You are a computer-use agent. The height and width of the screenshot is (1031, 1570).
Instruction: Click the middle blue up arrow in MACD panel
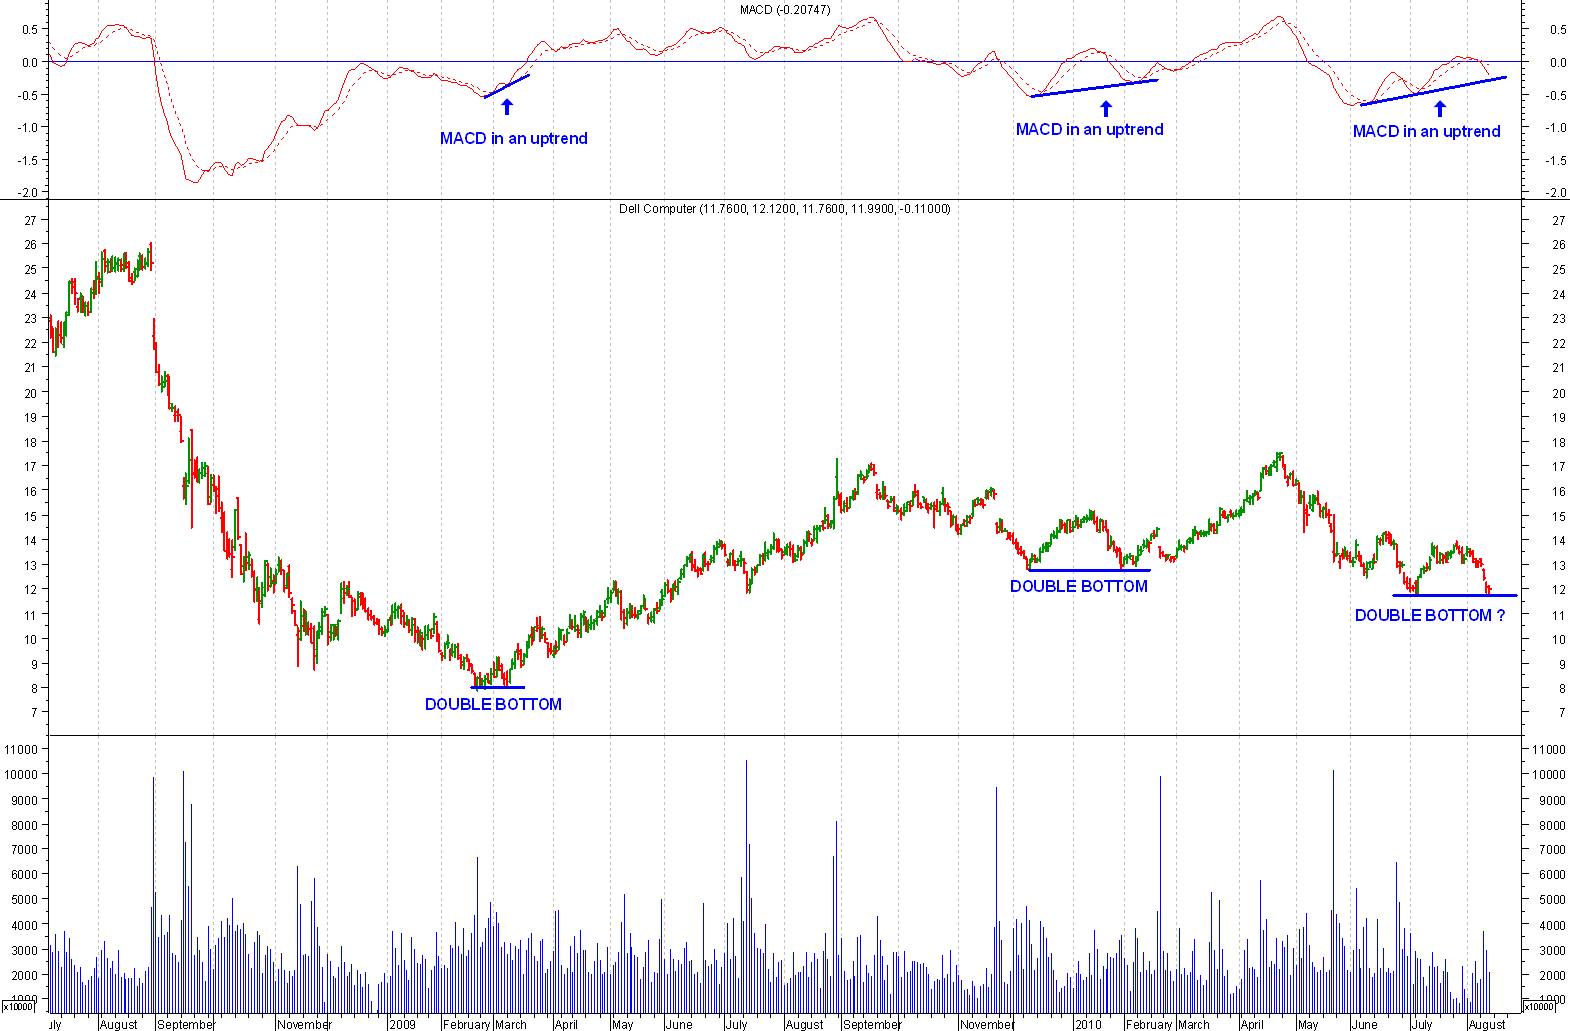(1106, 109)
